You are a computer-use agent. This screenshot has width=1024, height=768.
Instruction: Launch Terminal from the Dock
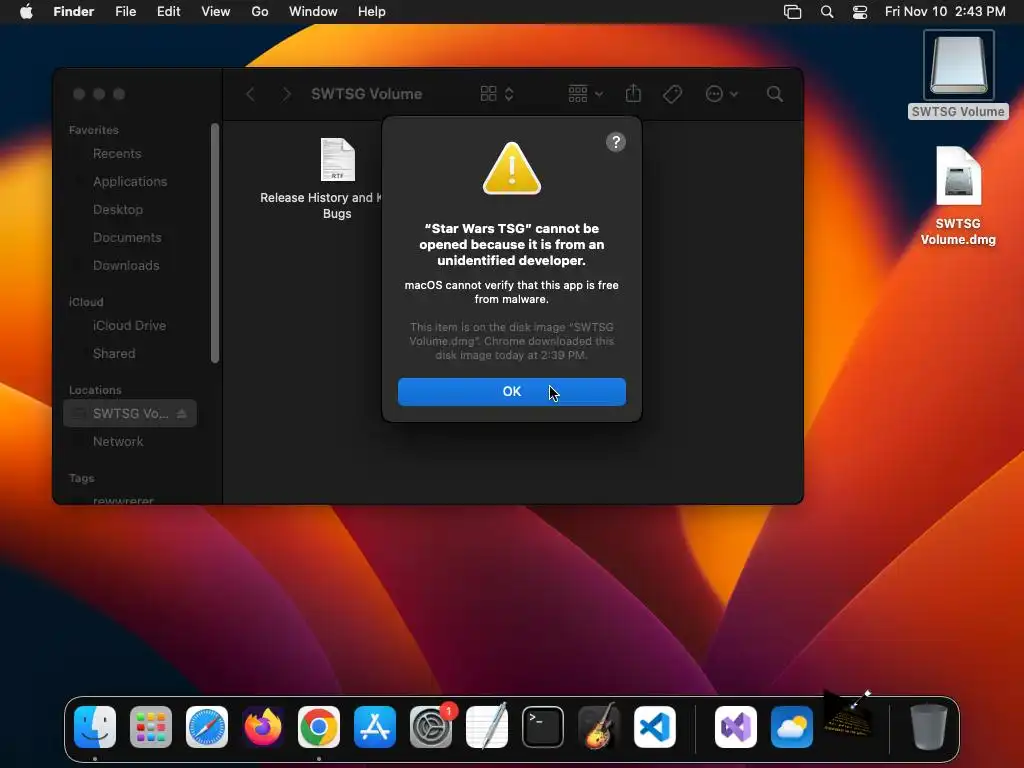[543, 727]
